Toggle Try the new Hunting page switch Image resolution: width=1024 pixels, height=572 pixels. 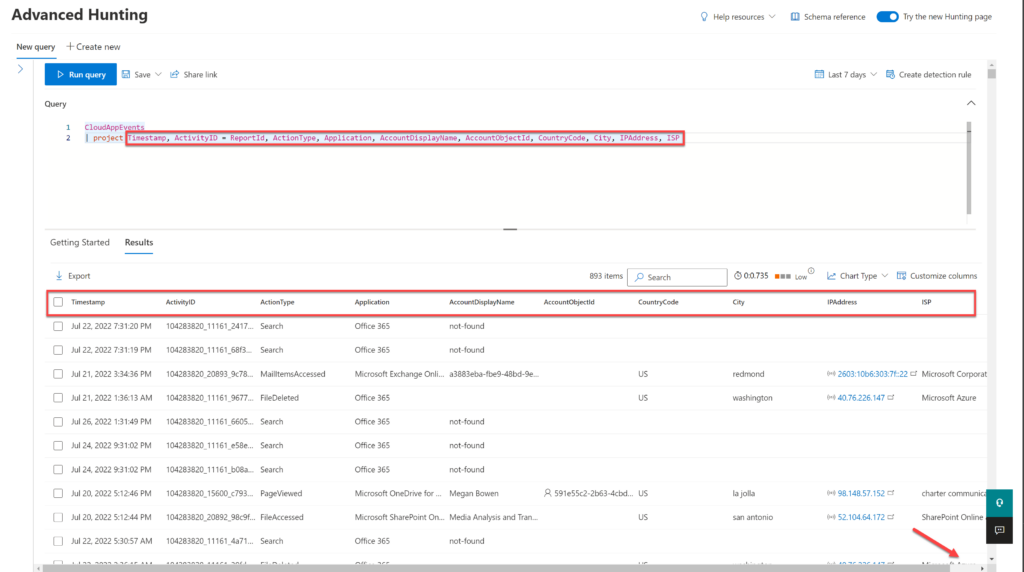[888, 17]
